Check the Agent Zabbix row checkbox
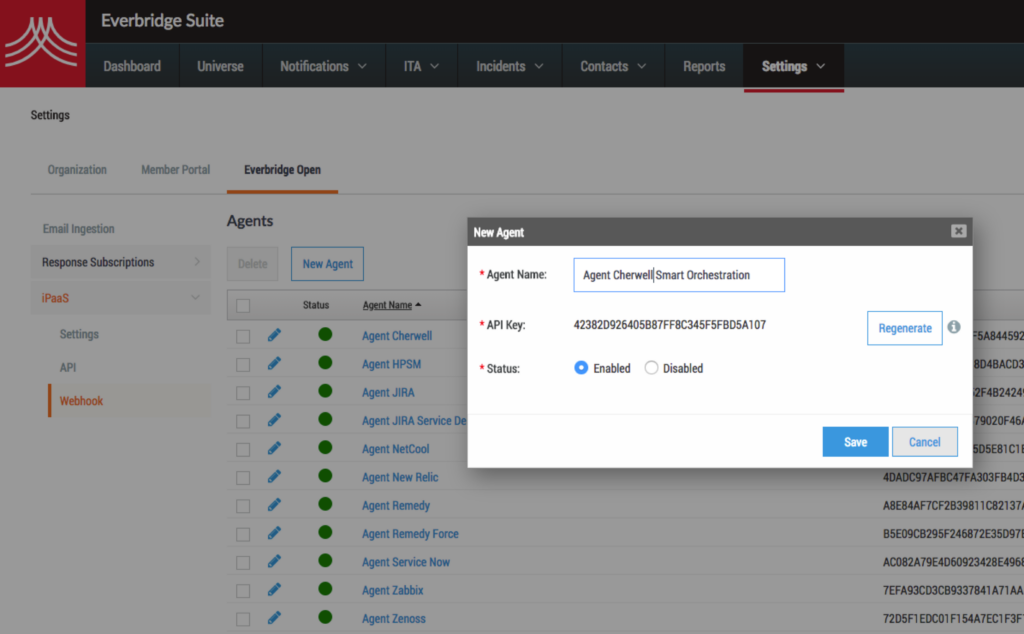The height and width of the screenshot is (634, 1024). 243,590
